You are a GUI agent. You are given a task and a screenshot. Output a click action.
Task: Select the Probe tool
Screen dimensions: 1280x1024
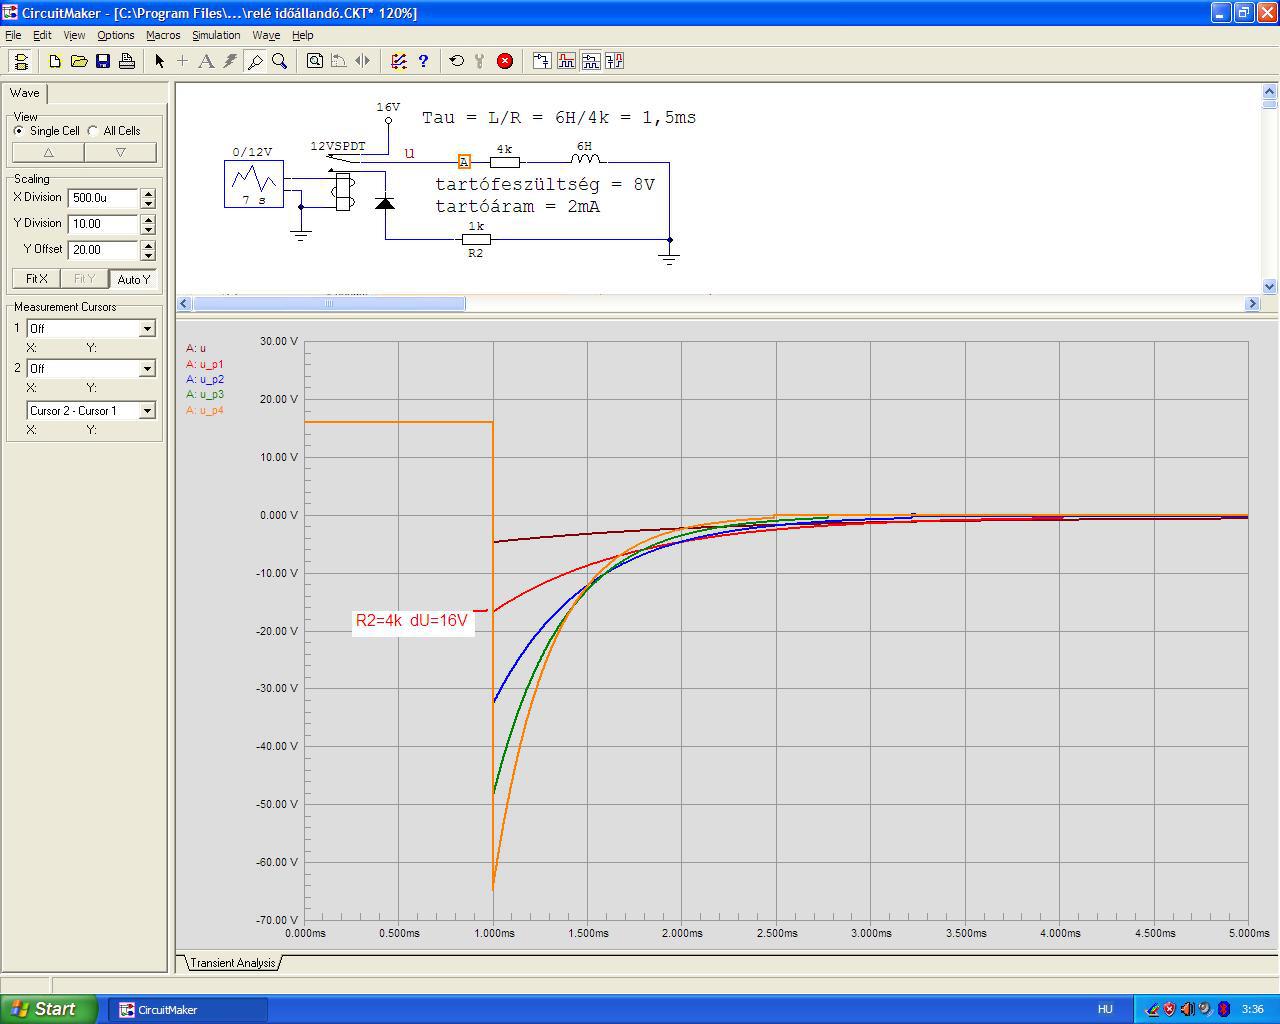255,61
